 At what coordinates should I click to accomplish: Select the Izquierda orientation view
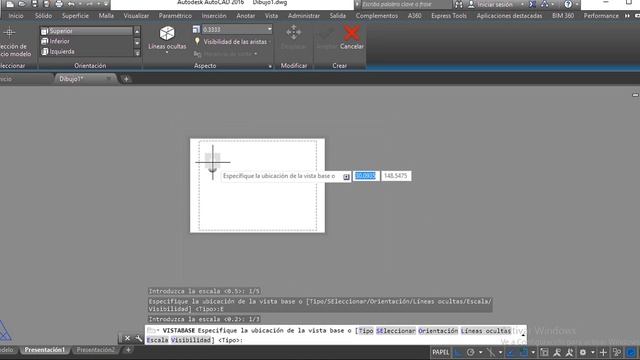pos(86,52)
